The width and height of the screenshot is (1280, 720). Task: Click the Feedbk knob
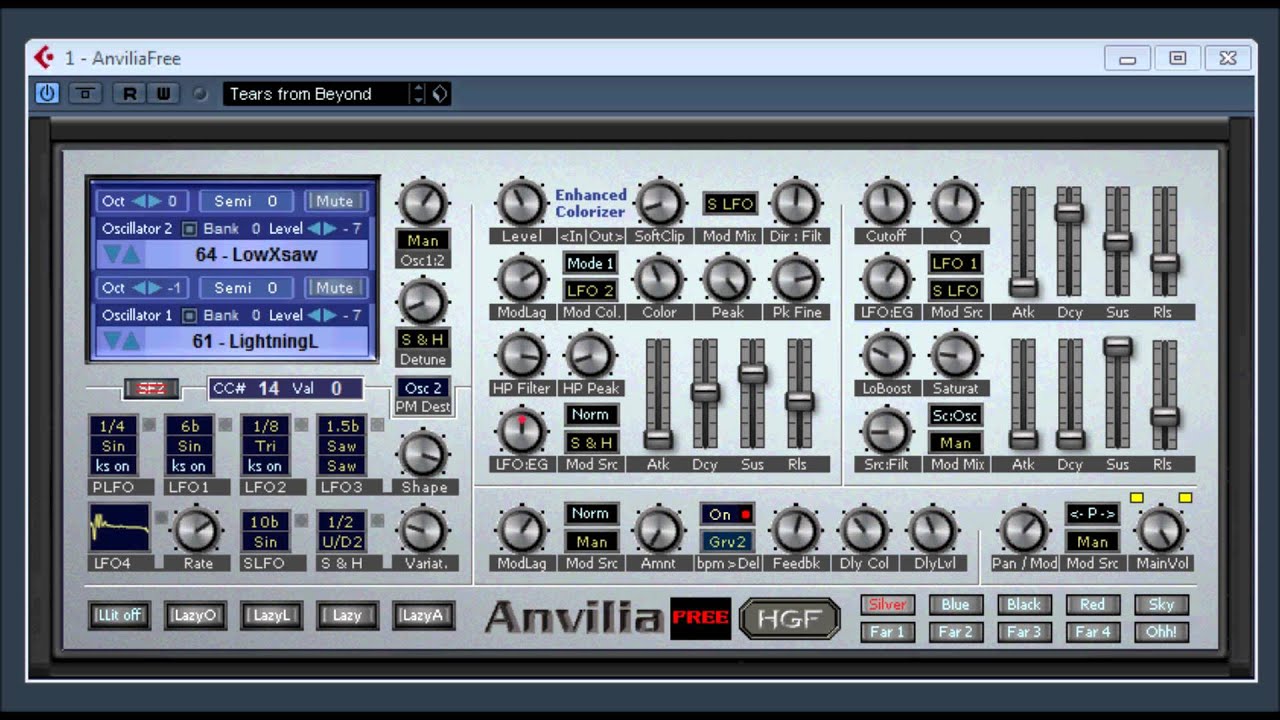tap(796, 531)
